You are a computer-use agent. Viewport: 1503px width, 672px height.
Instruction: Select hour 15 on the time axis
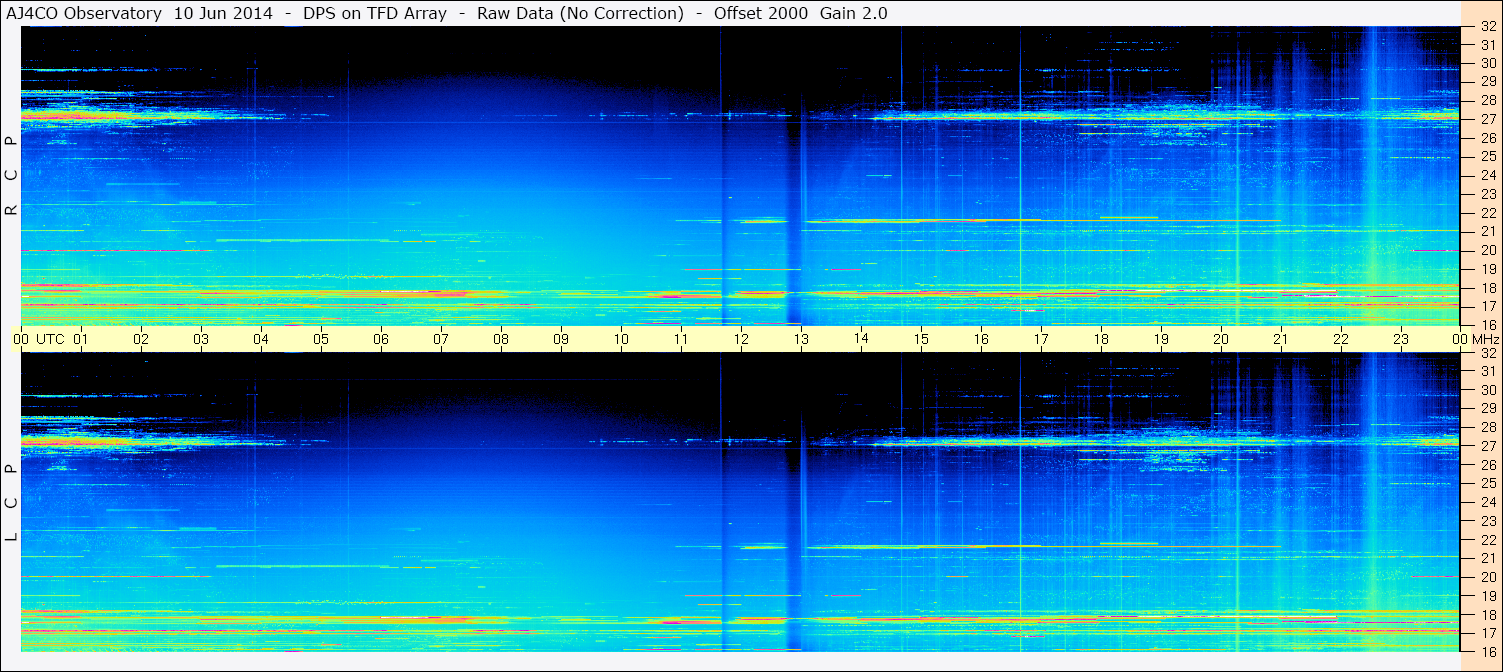pos(921,339)
